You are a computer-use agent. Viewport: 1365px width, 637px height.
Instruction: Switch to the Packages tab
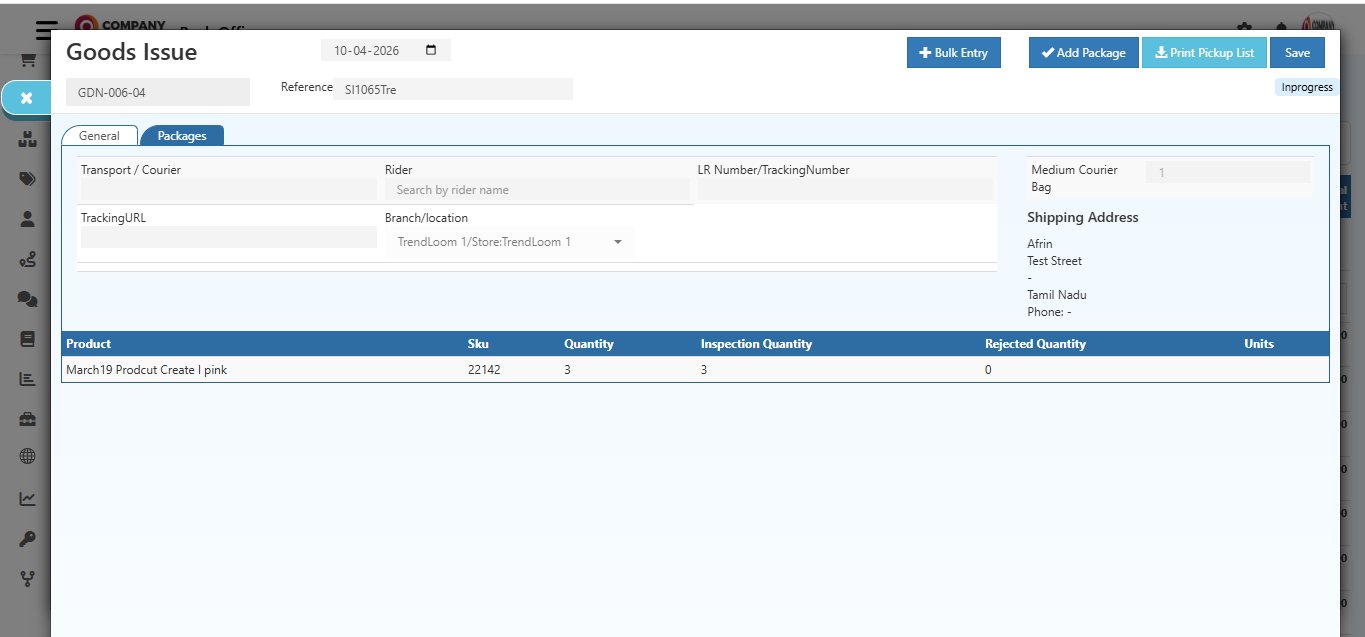182,135
